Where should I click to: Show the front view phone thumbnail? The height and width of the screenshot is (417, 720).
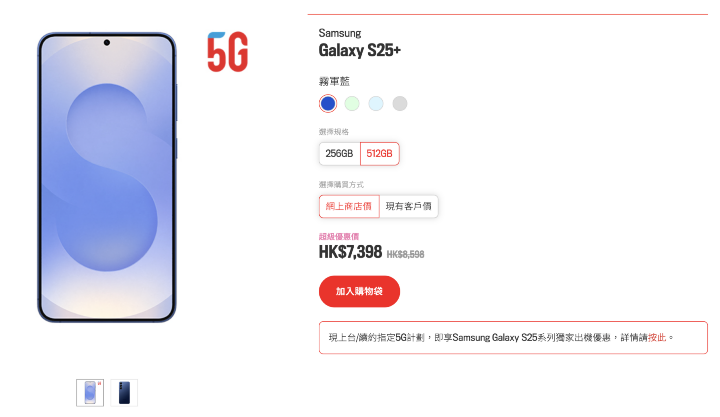coord(90,392)
